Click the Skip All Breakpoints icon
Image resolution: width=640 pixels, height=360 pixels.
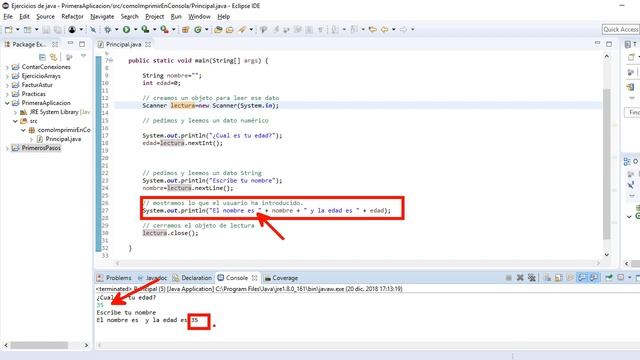pos(93,29)
